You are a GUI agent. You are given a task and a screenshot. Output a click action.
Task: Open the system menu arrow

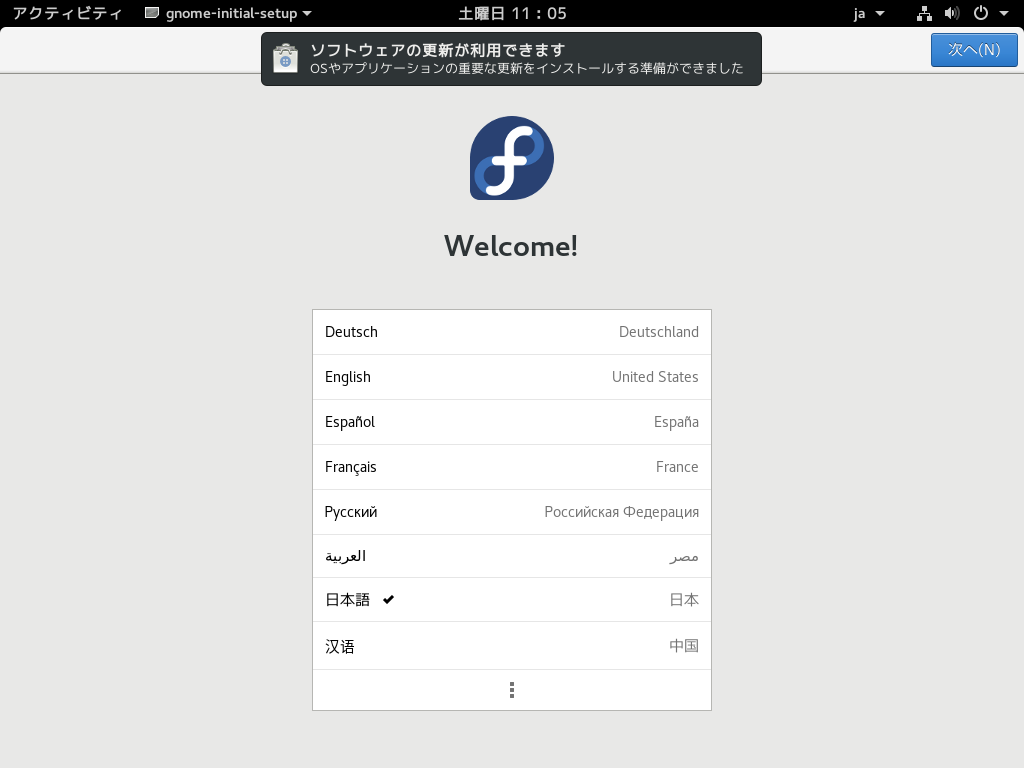1004,13
